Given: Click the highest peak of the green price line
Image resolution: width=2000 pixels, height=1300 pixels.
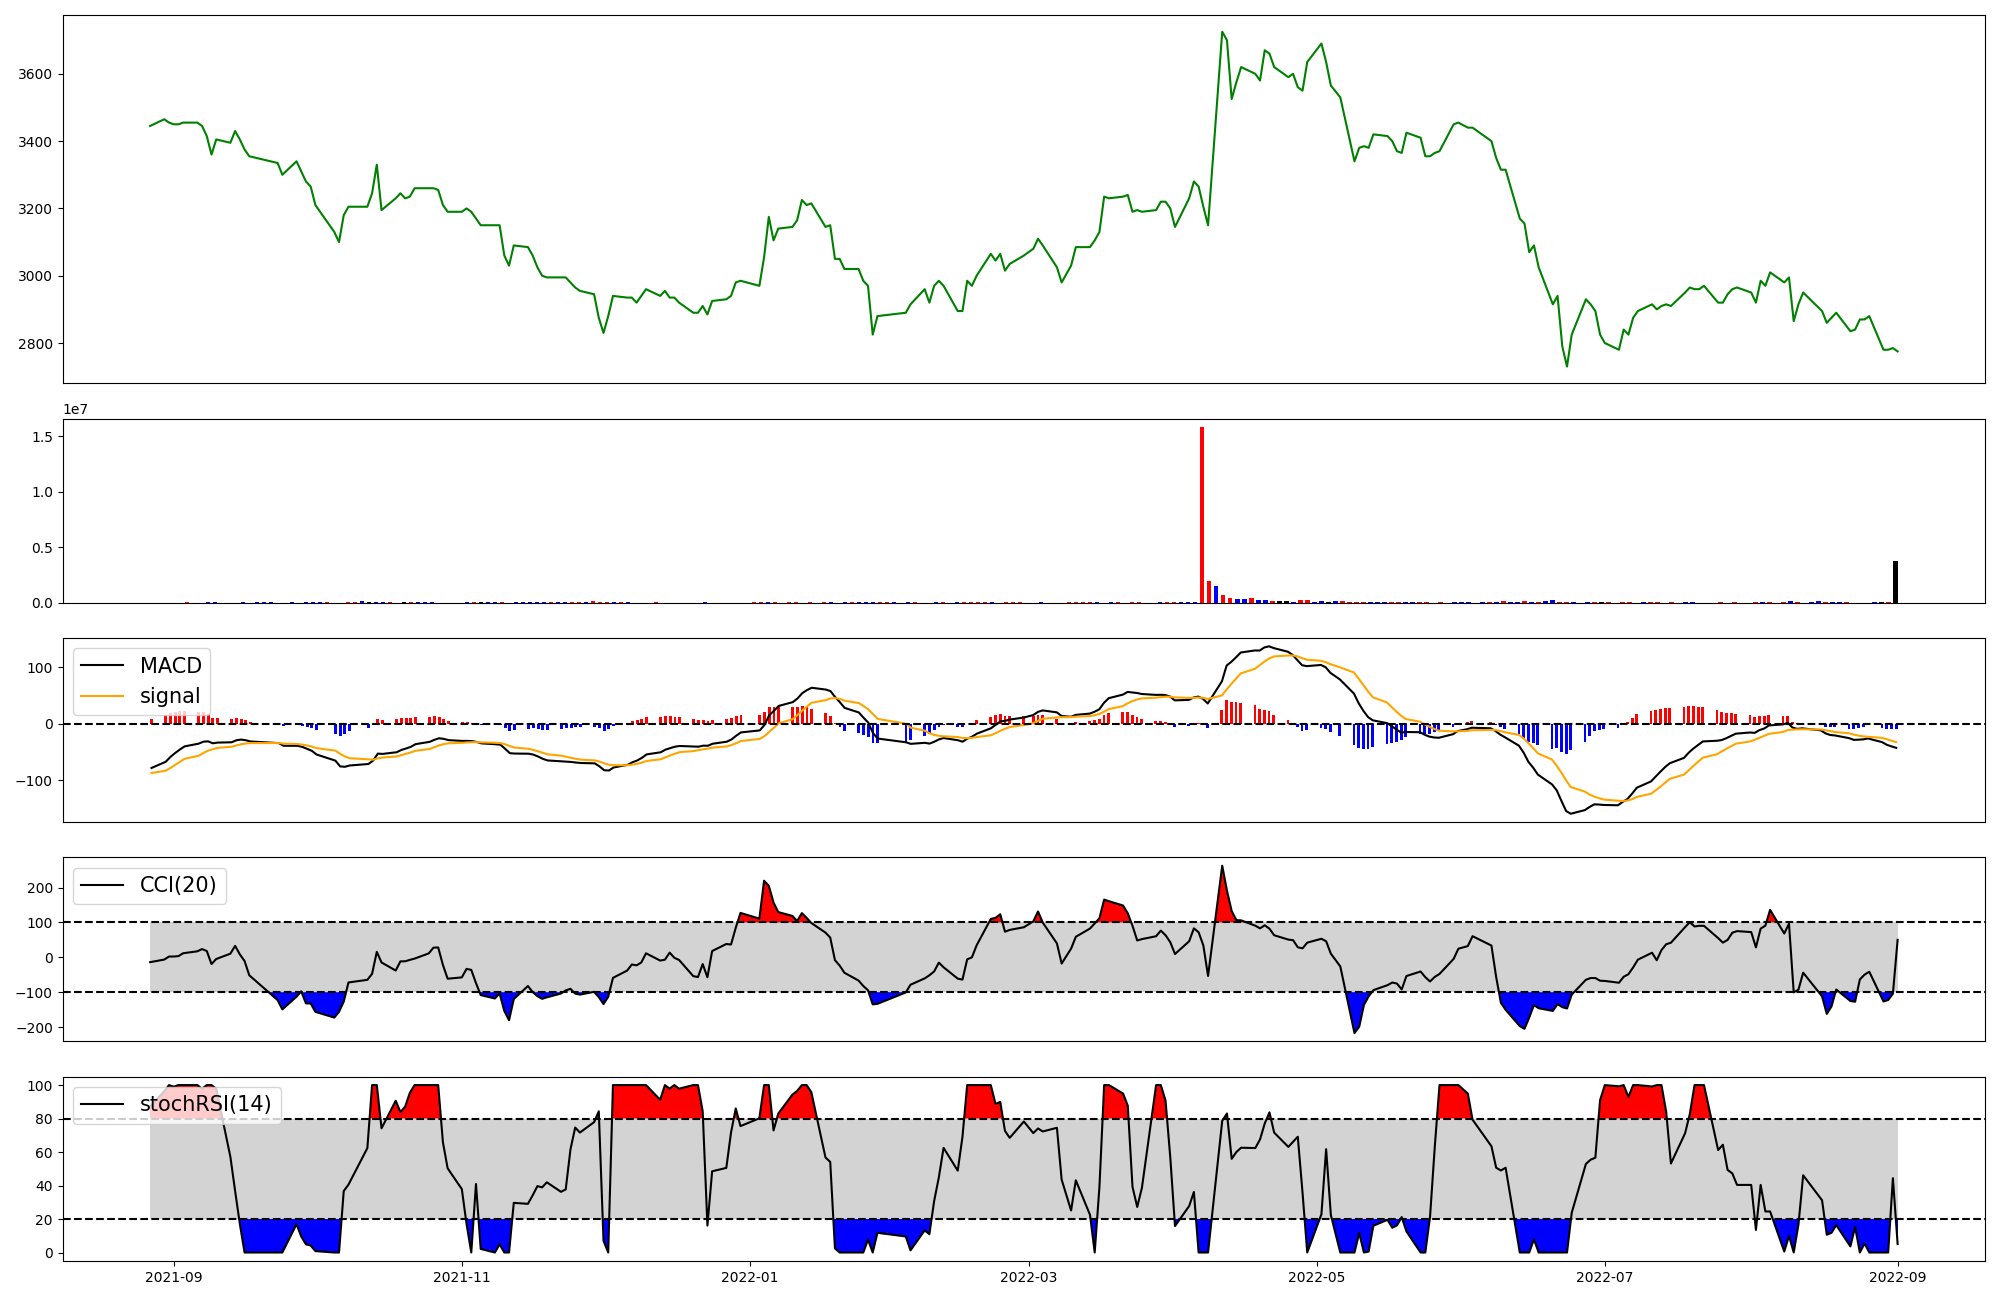Looking at the screenshot, I should [x=1222, y=33].
